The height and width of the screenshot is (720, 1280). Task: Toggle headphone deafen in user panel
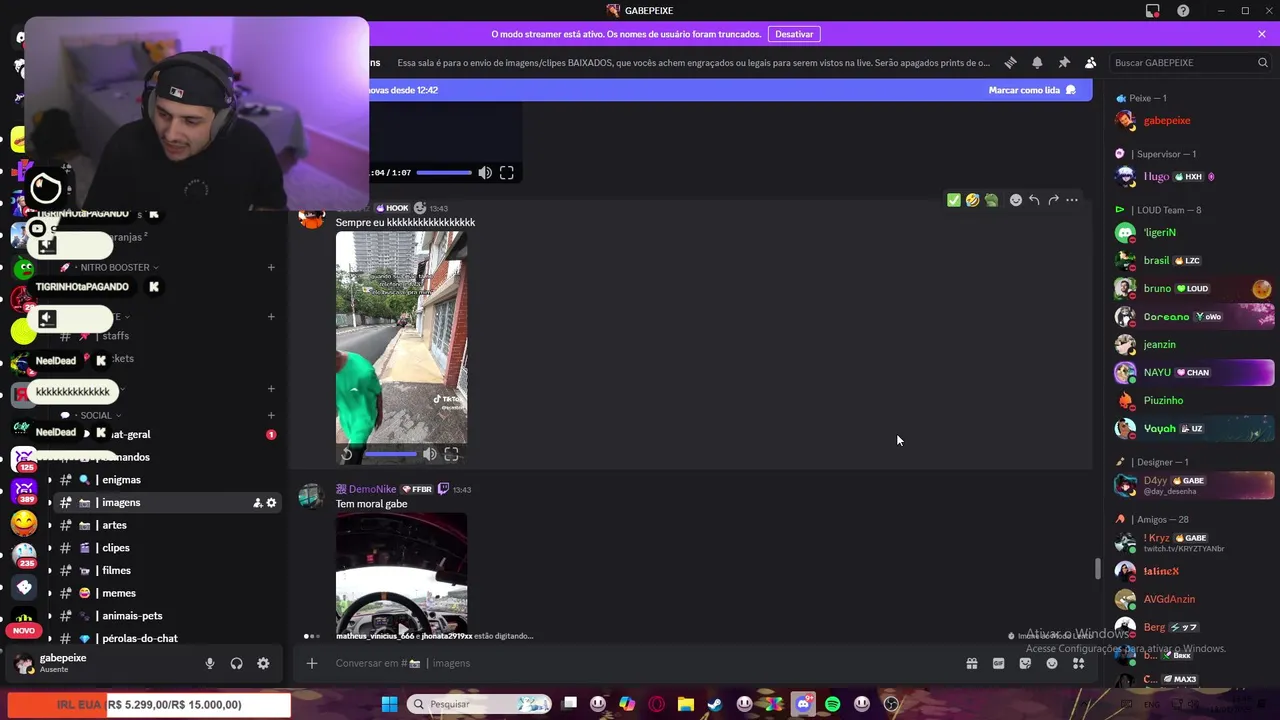tap(237, 663)
